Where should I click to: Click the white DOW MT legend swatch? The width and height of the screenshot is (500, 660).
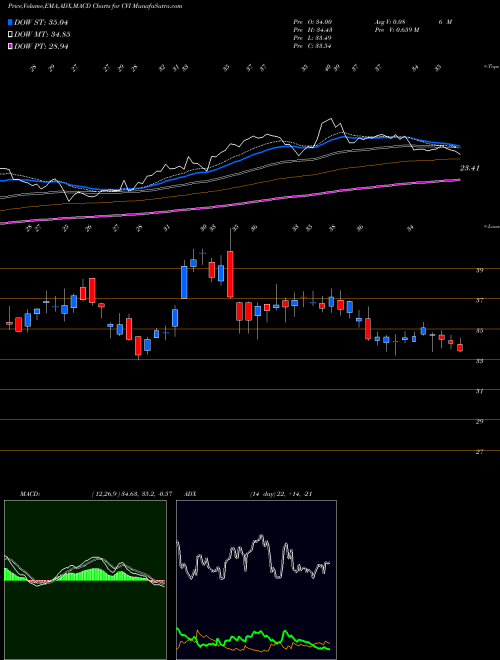[11, 35]
